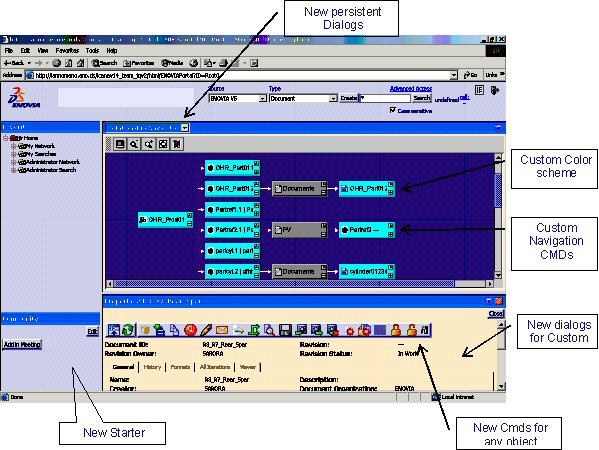This screenshot has width=599, height=450.
Task: Toggle the Case sensitive checkbox
Action: coord(392,110)
